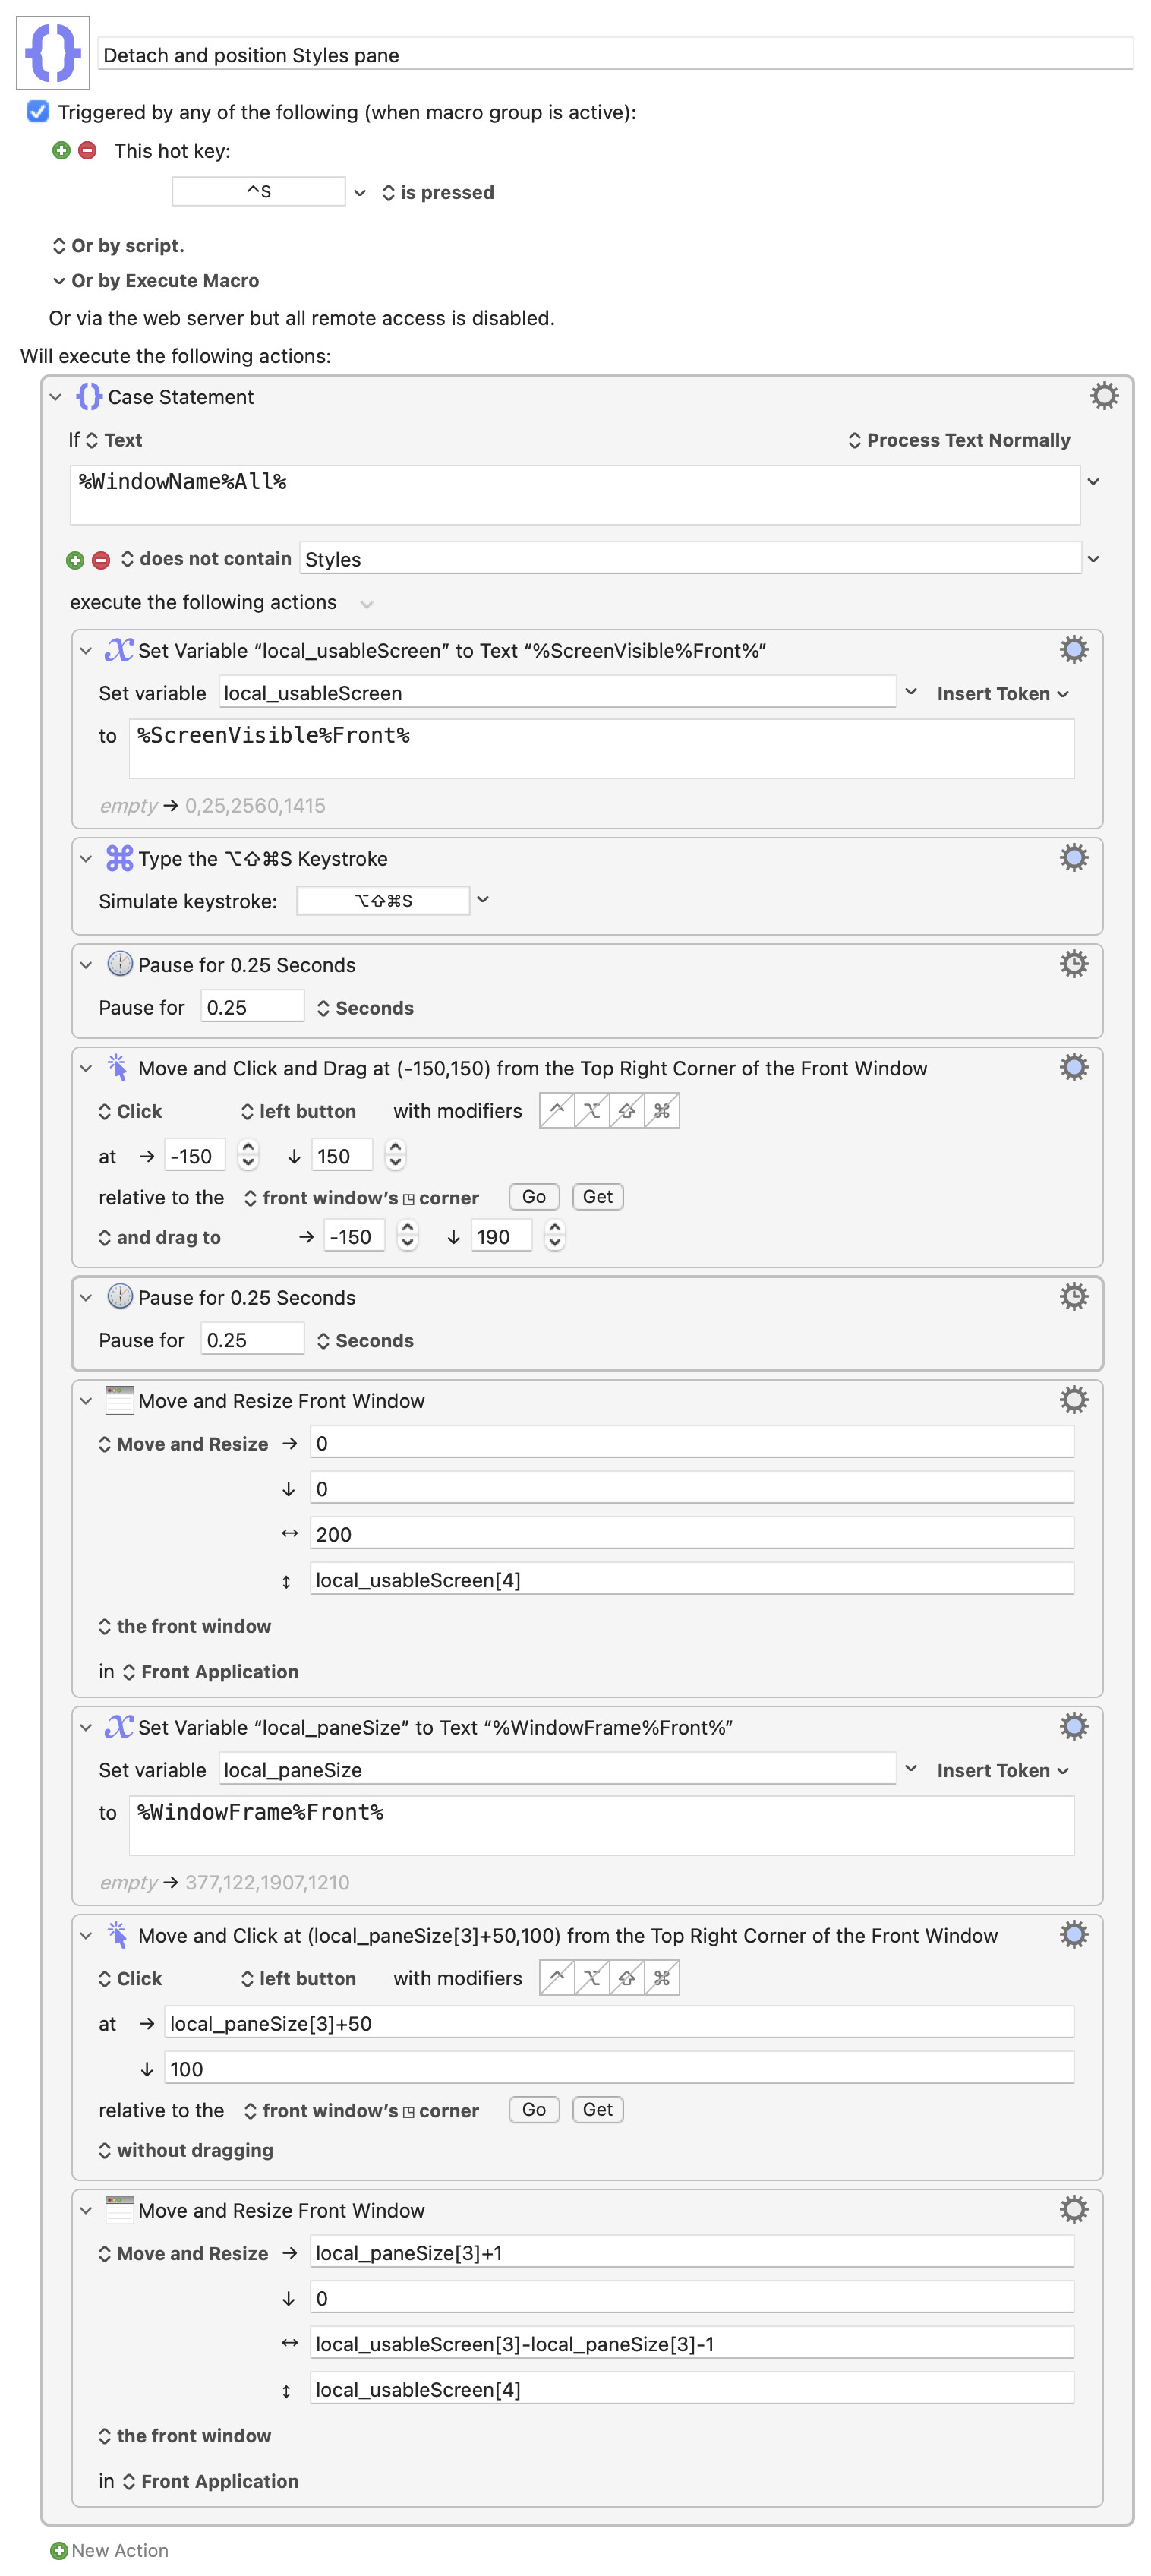Collapse the Case Statement action
Screen dimensions: 1151x2576
[56, 397]
